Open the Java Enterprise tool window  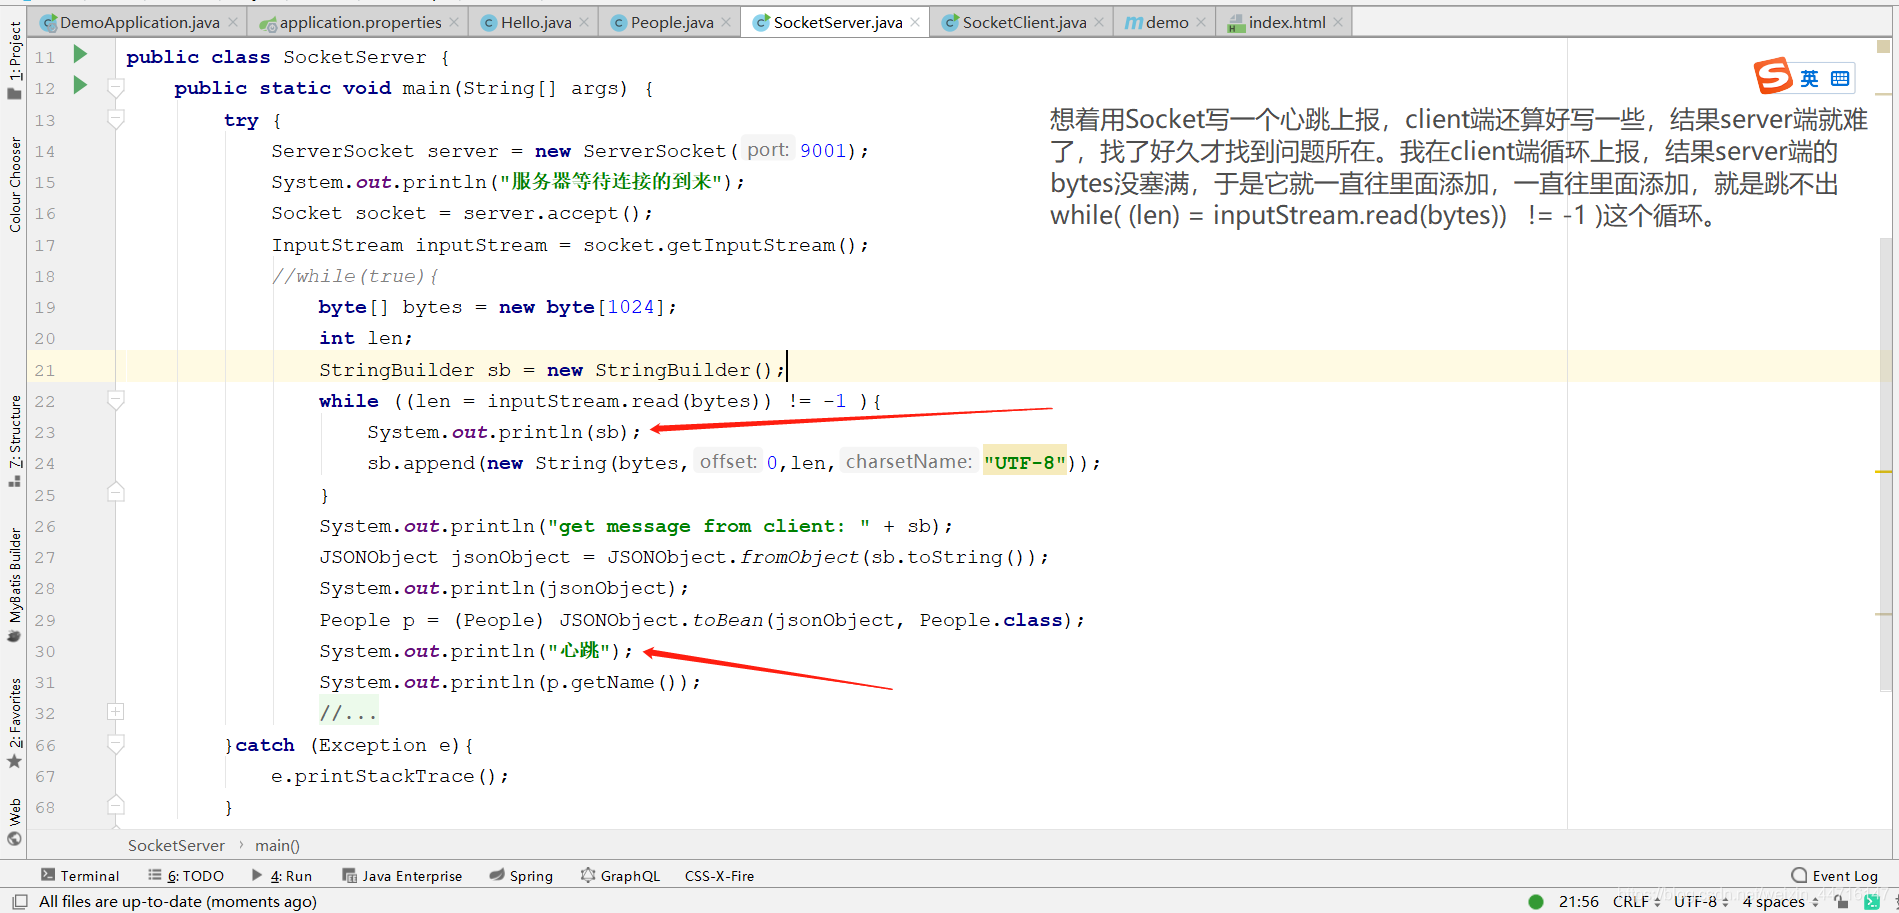pyautogui.click(x=402, y=876)
